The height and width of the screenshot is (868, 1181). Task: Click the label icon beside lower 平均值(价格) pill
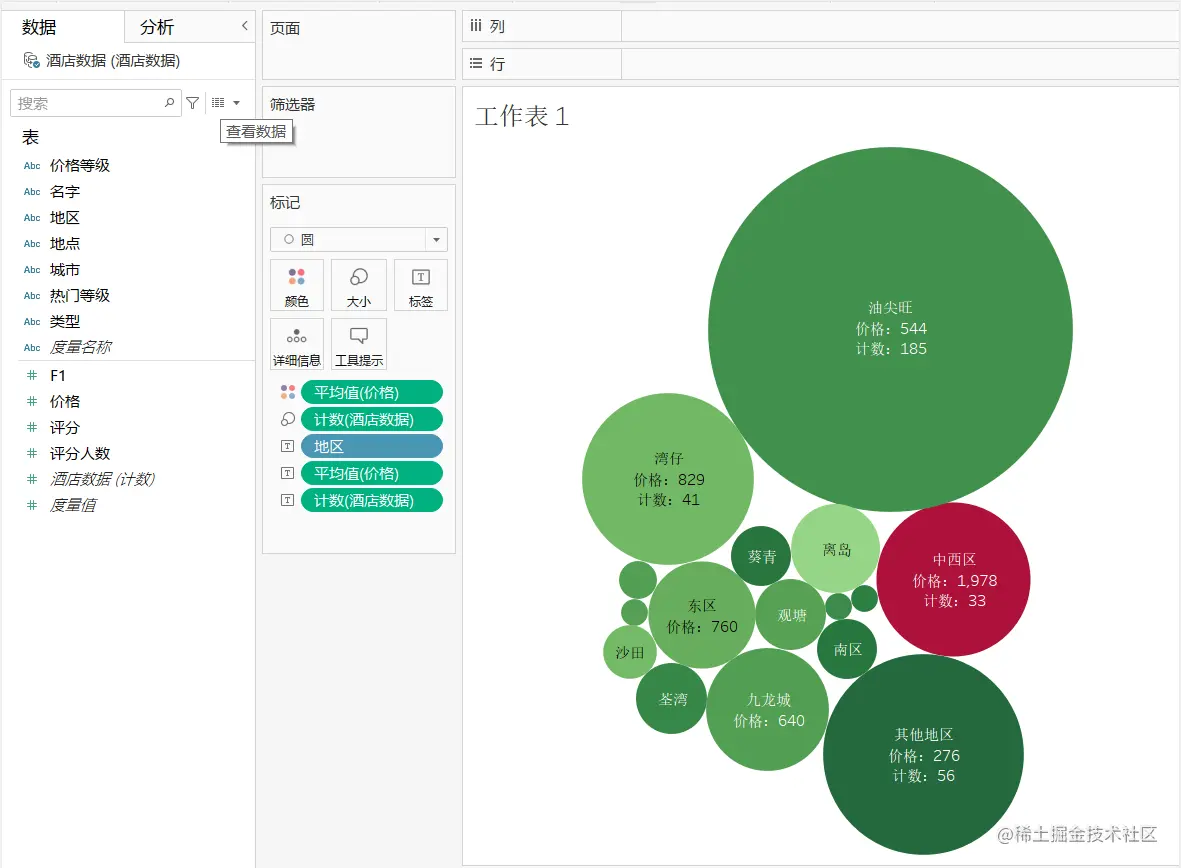point(288,473)
